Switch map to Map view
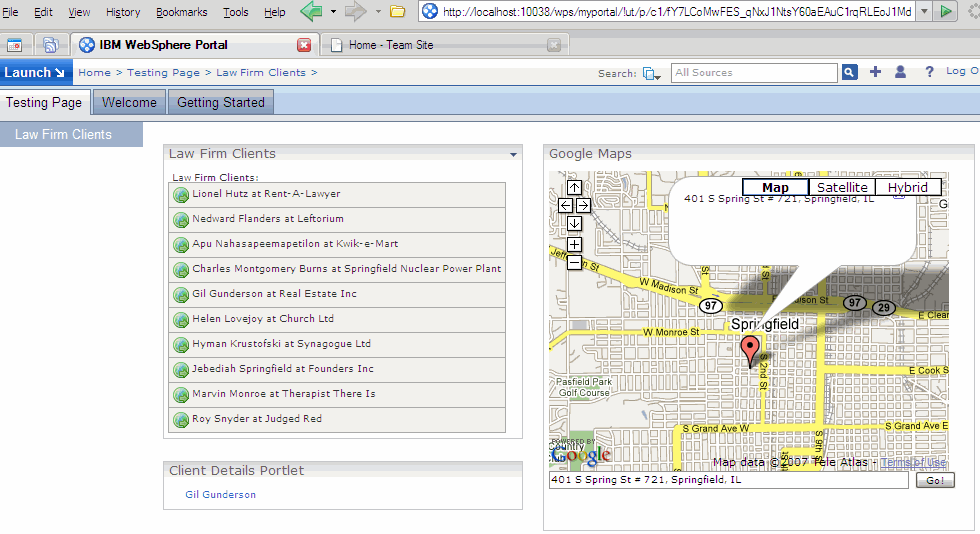Screen dimensions: 980x534 pyautogui.click(x=775, y=188)
